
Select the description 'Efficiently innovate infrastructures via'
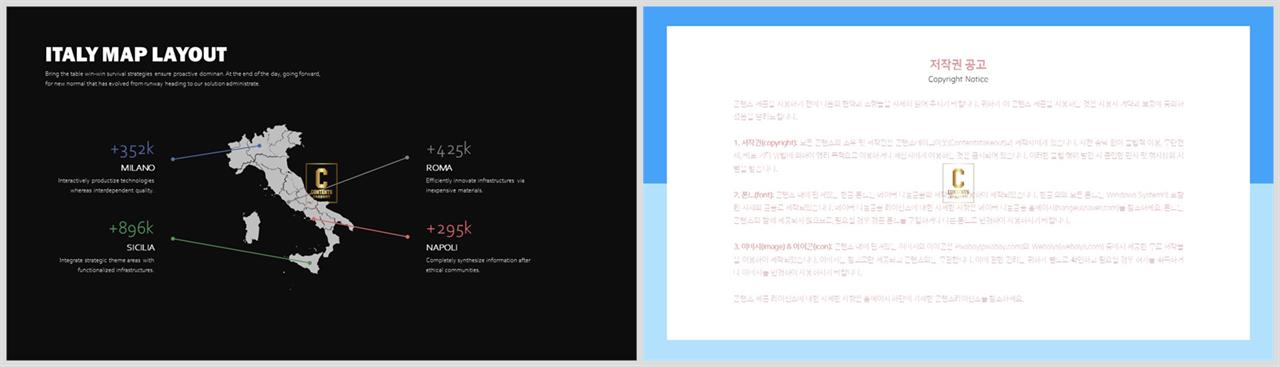[x=475, y=185]
